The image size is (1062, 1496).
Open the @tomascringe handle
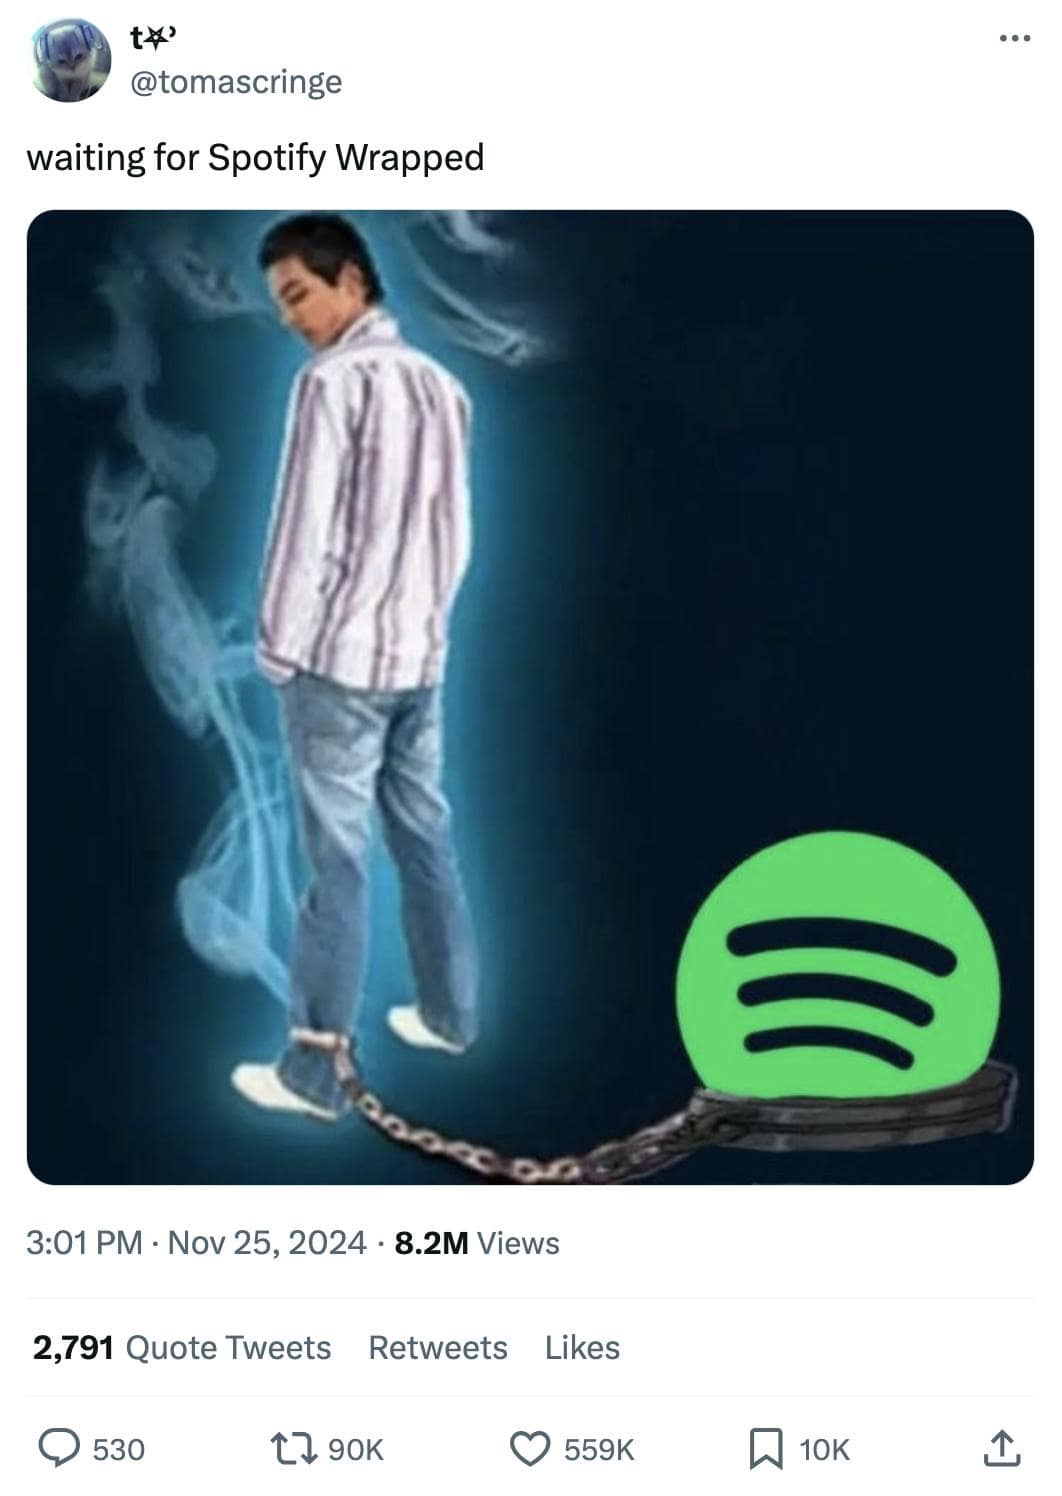(236, 81)
